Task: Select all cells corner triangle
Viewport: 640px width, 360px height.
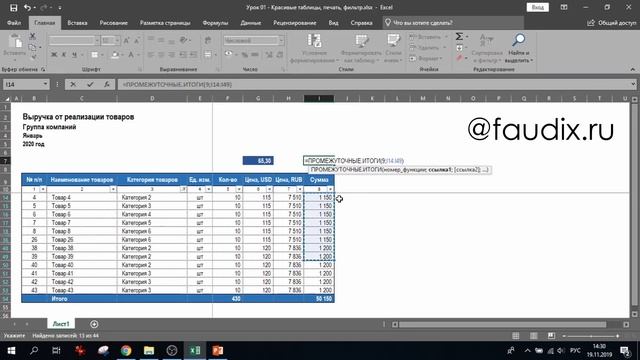Action: pos(6,98)
